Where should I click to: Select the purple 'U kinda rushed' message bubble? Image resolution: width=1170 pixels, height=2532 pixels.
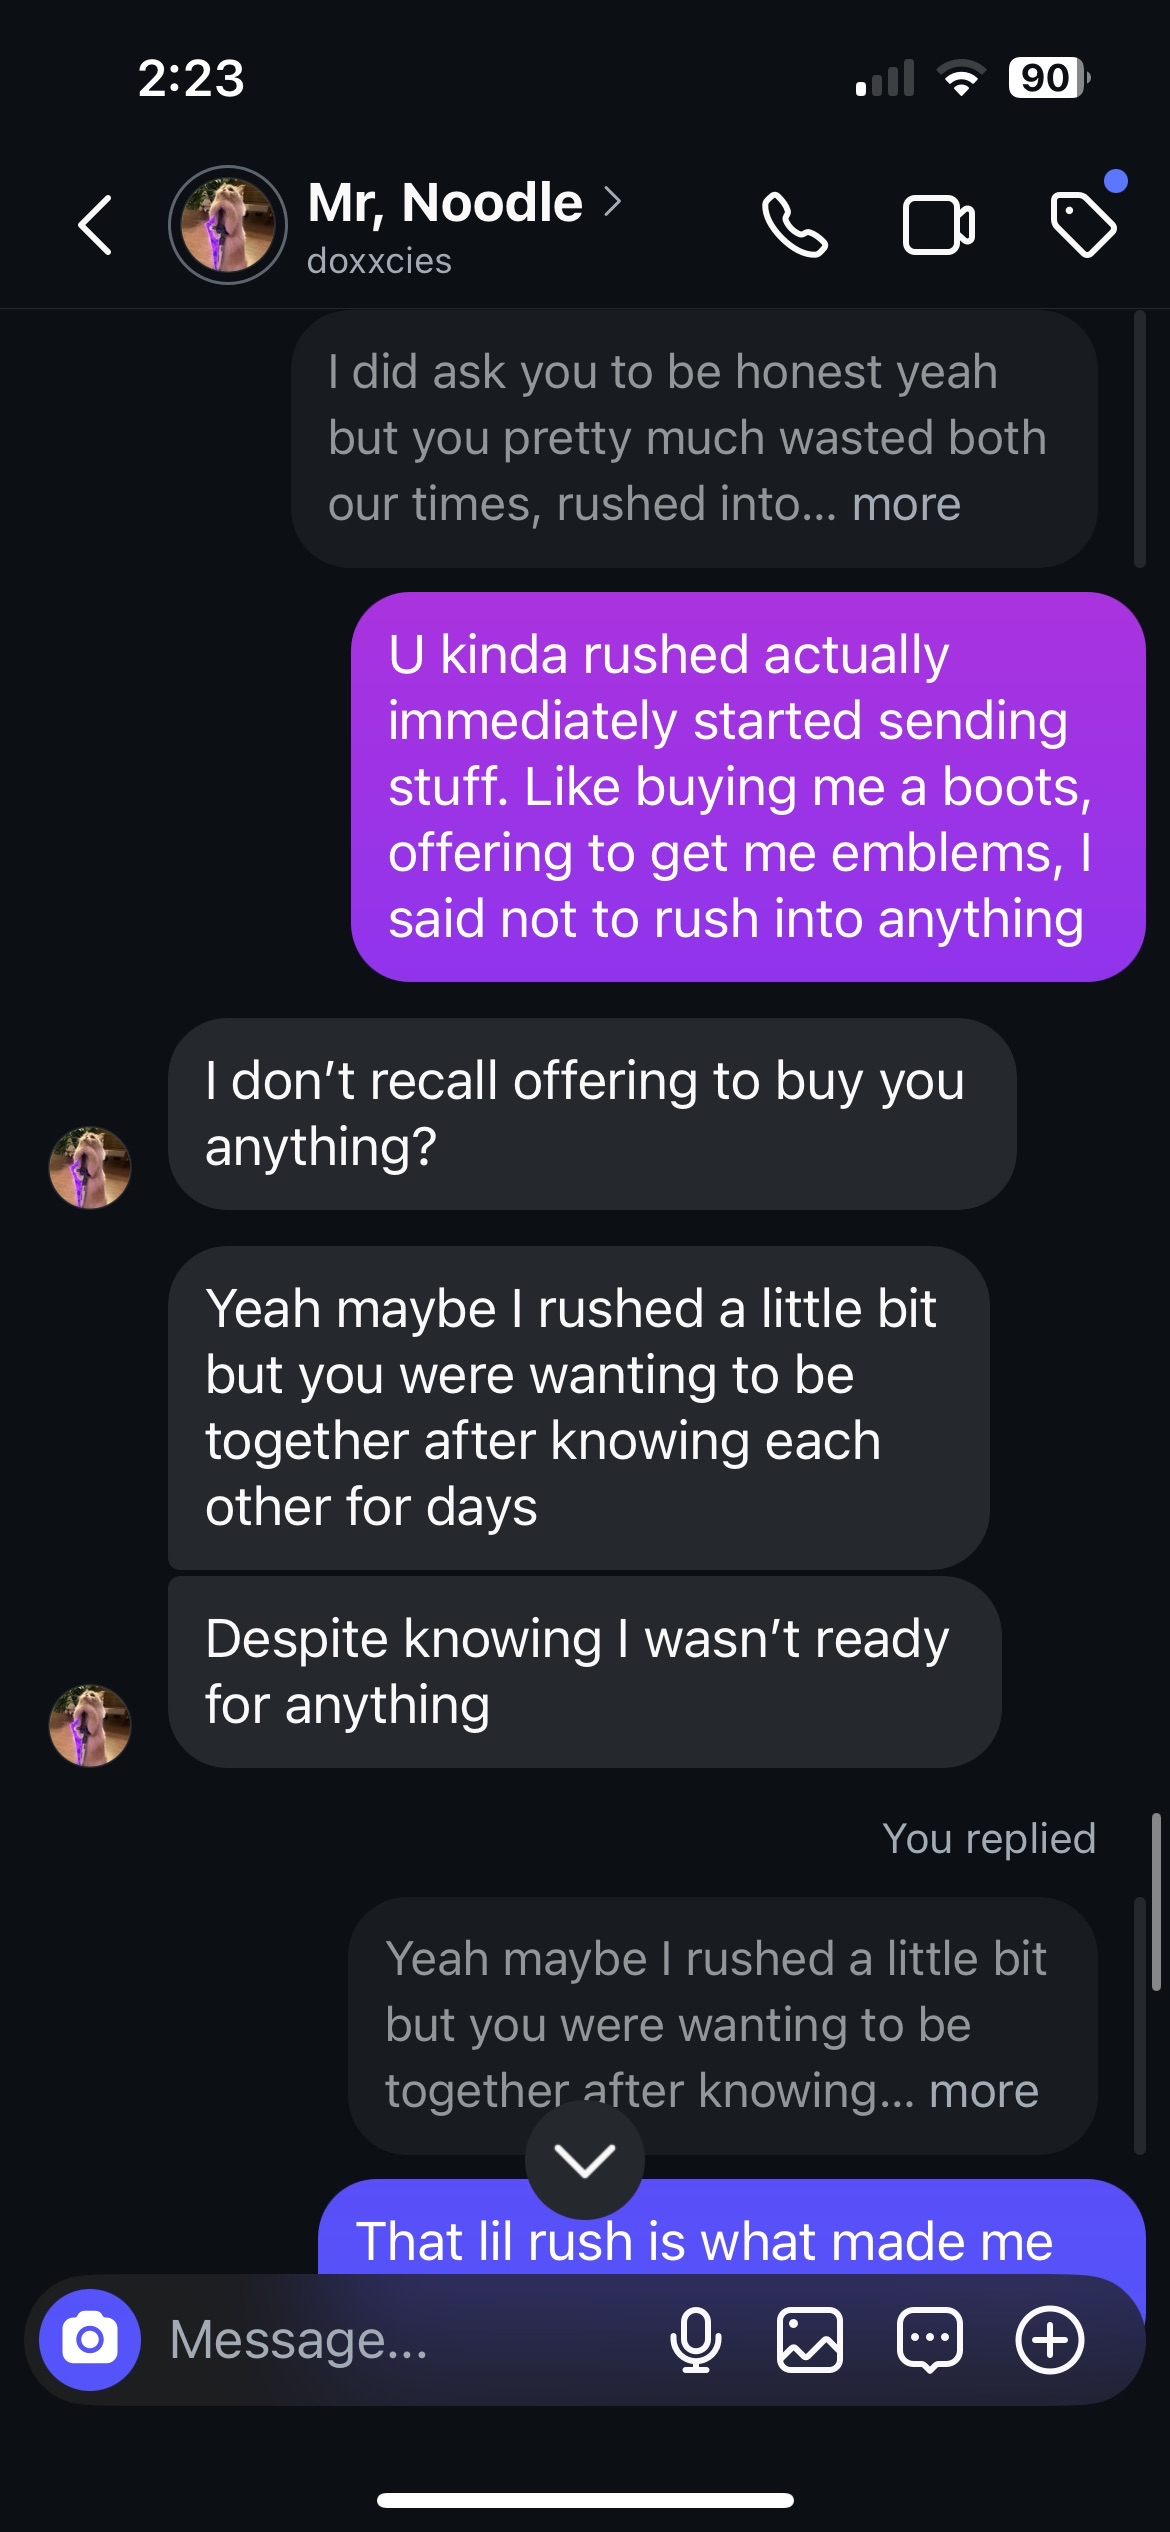747,786
